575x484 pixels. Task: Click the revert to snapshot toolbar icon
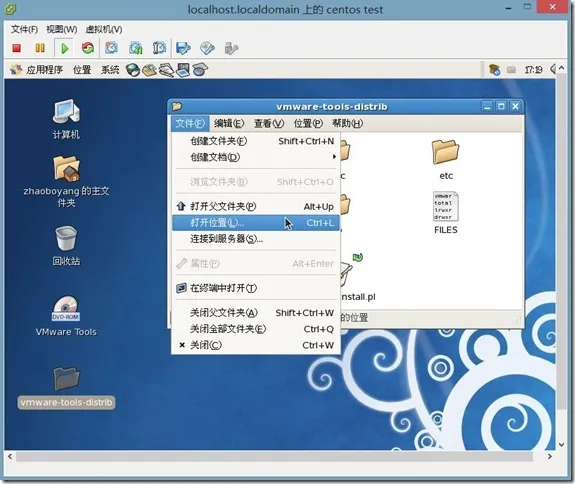click(x=136, y=48)
